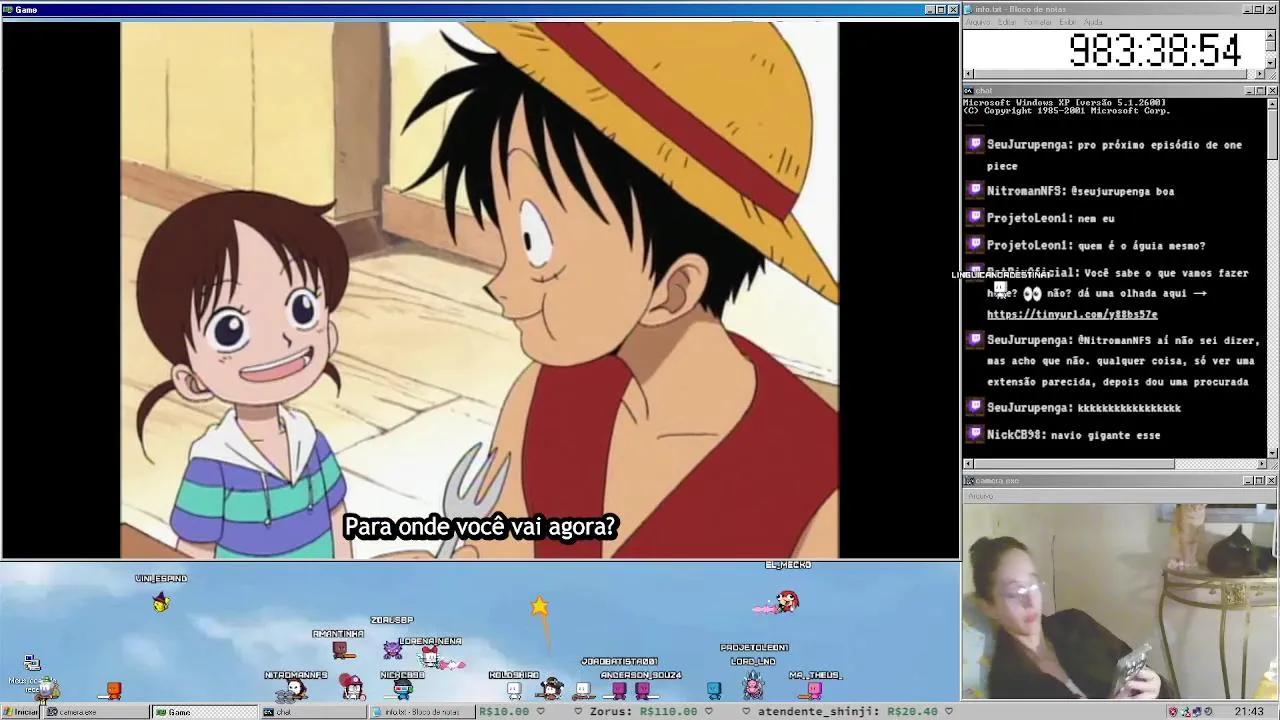The width and height of the screenshot is (1280, 720).
Task: Click the Notepad vertical scrollbar down arrow
Action: pyautogui.click(x=1271, y=63)
